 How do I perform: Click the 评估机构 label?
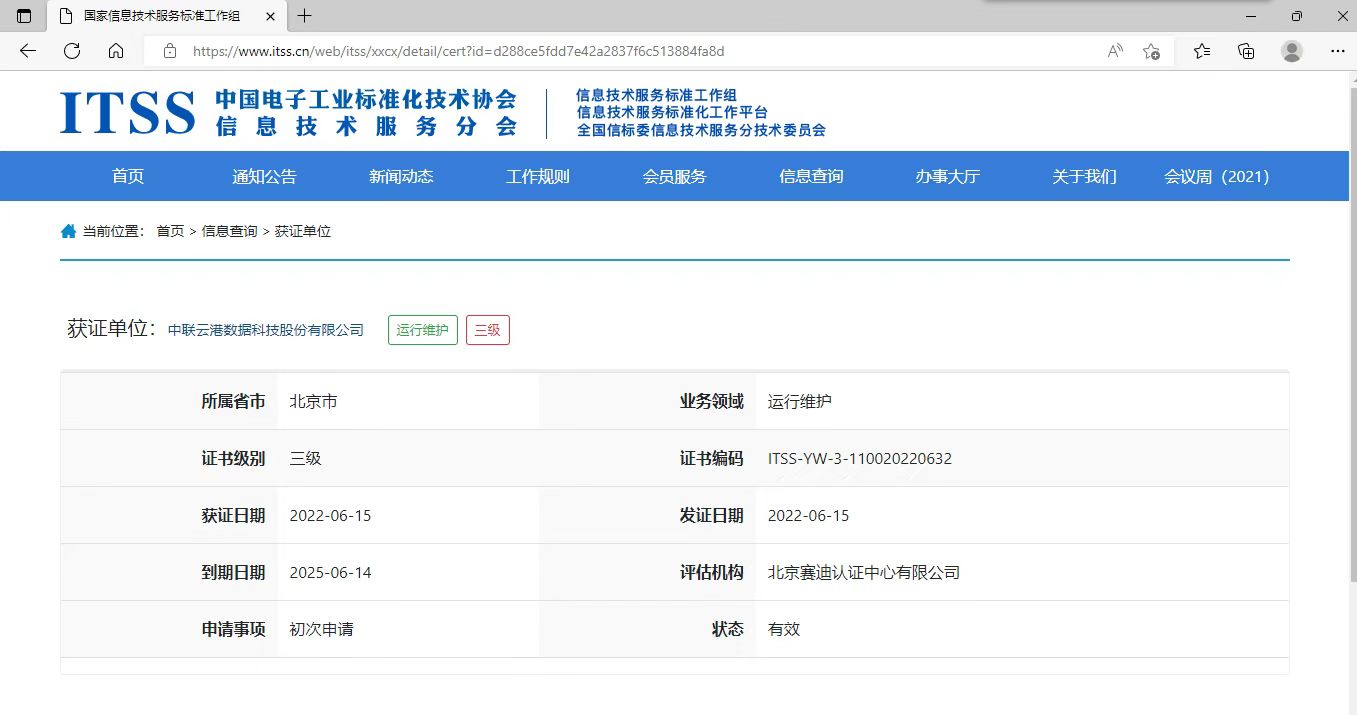(712, 572)
